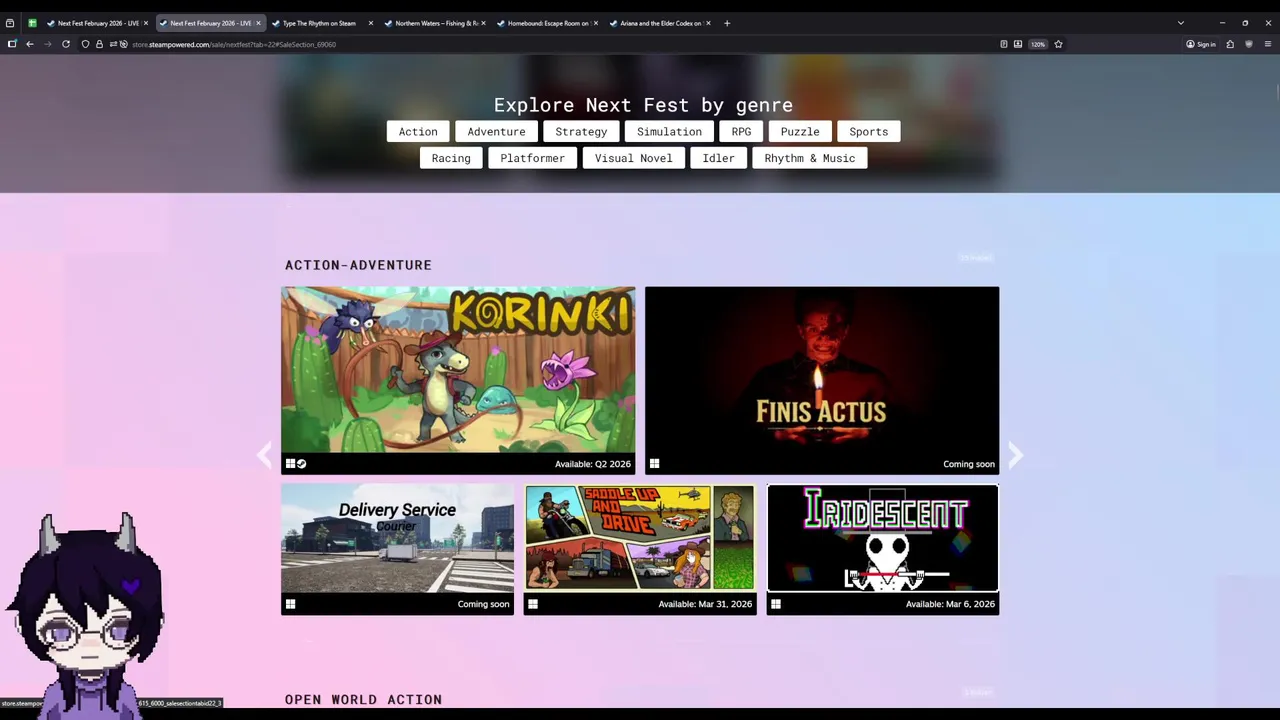Show previous Action-Adventure games with left arrow
The image size is (1280, 720).
pos(264,456)
